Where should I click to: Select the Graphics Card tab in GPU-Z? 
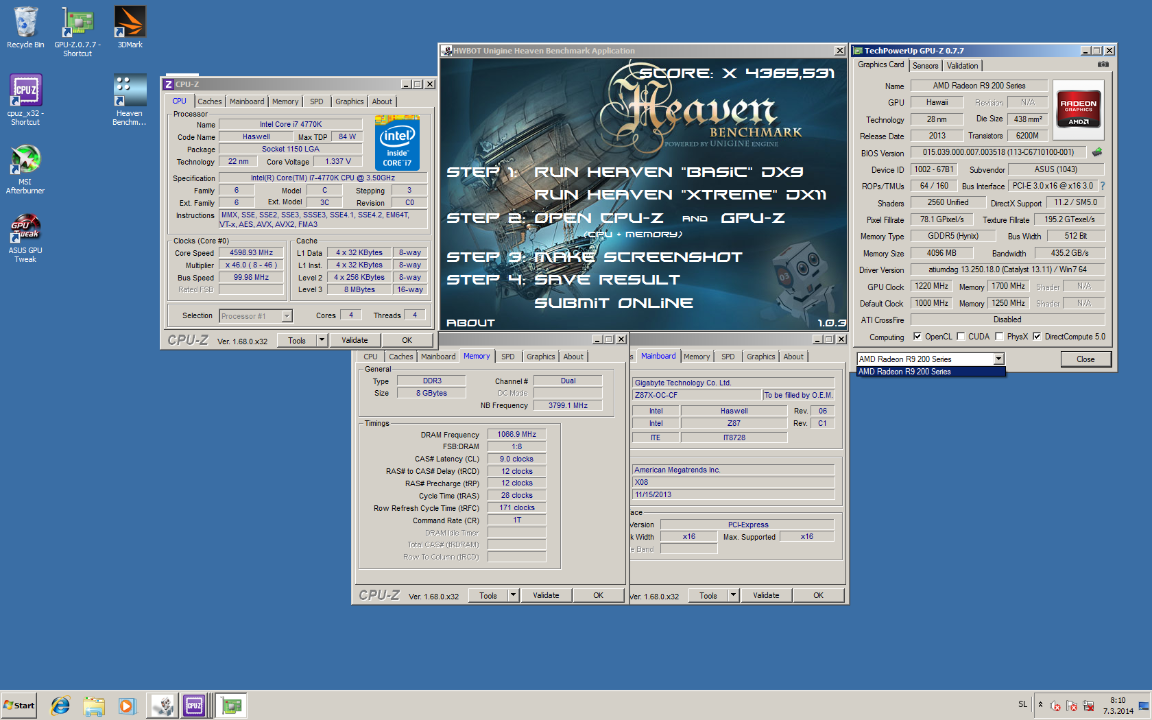tap(881, 65)
